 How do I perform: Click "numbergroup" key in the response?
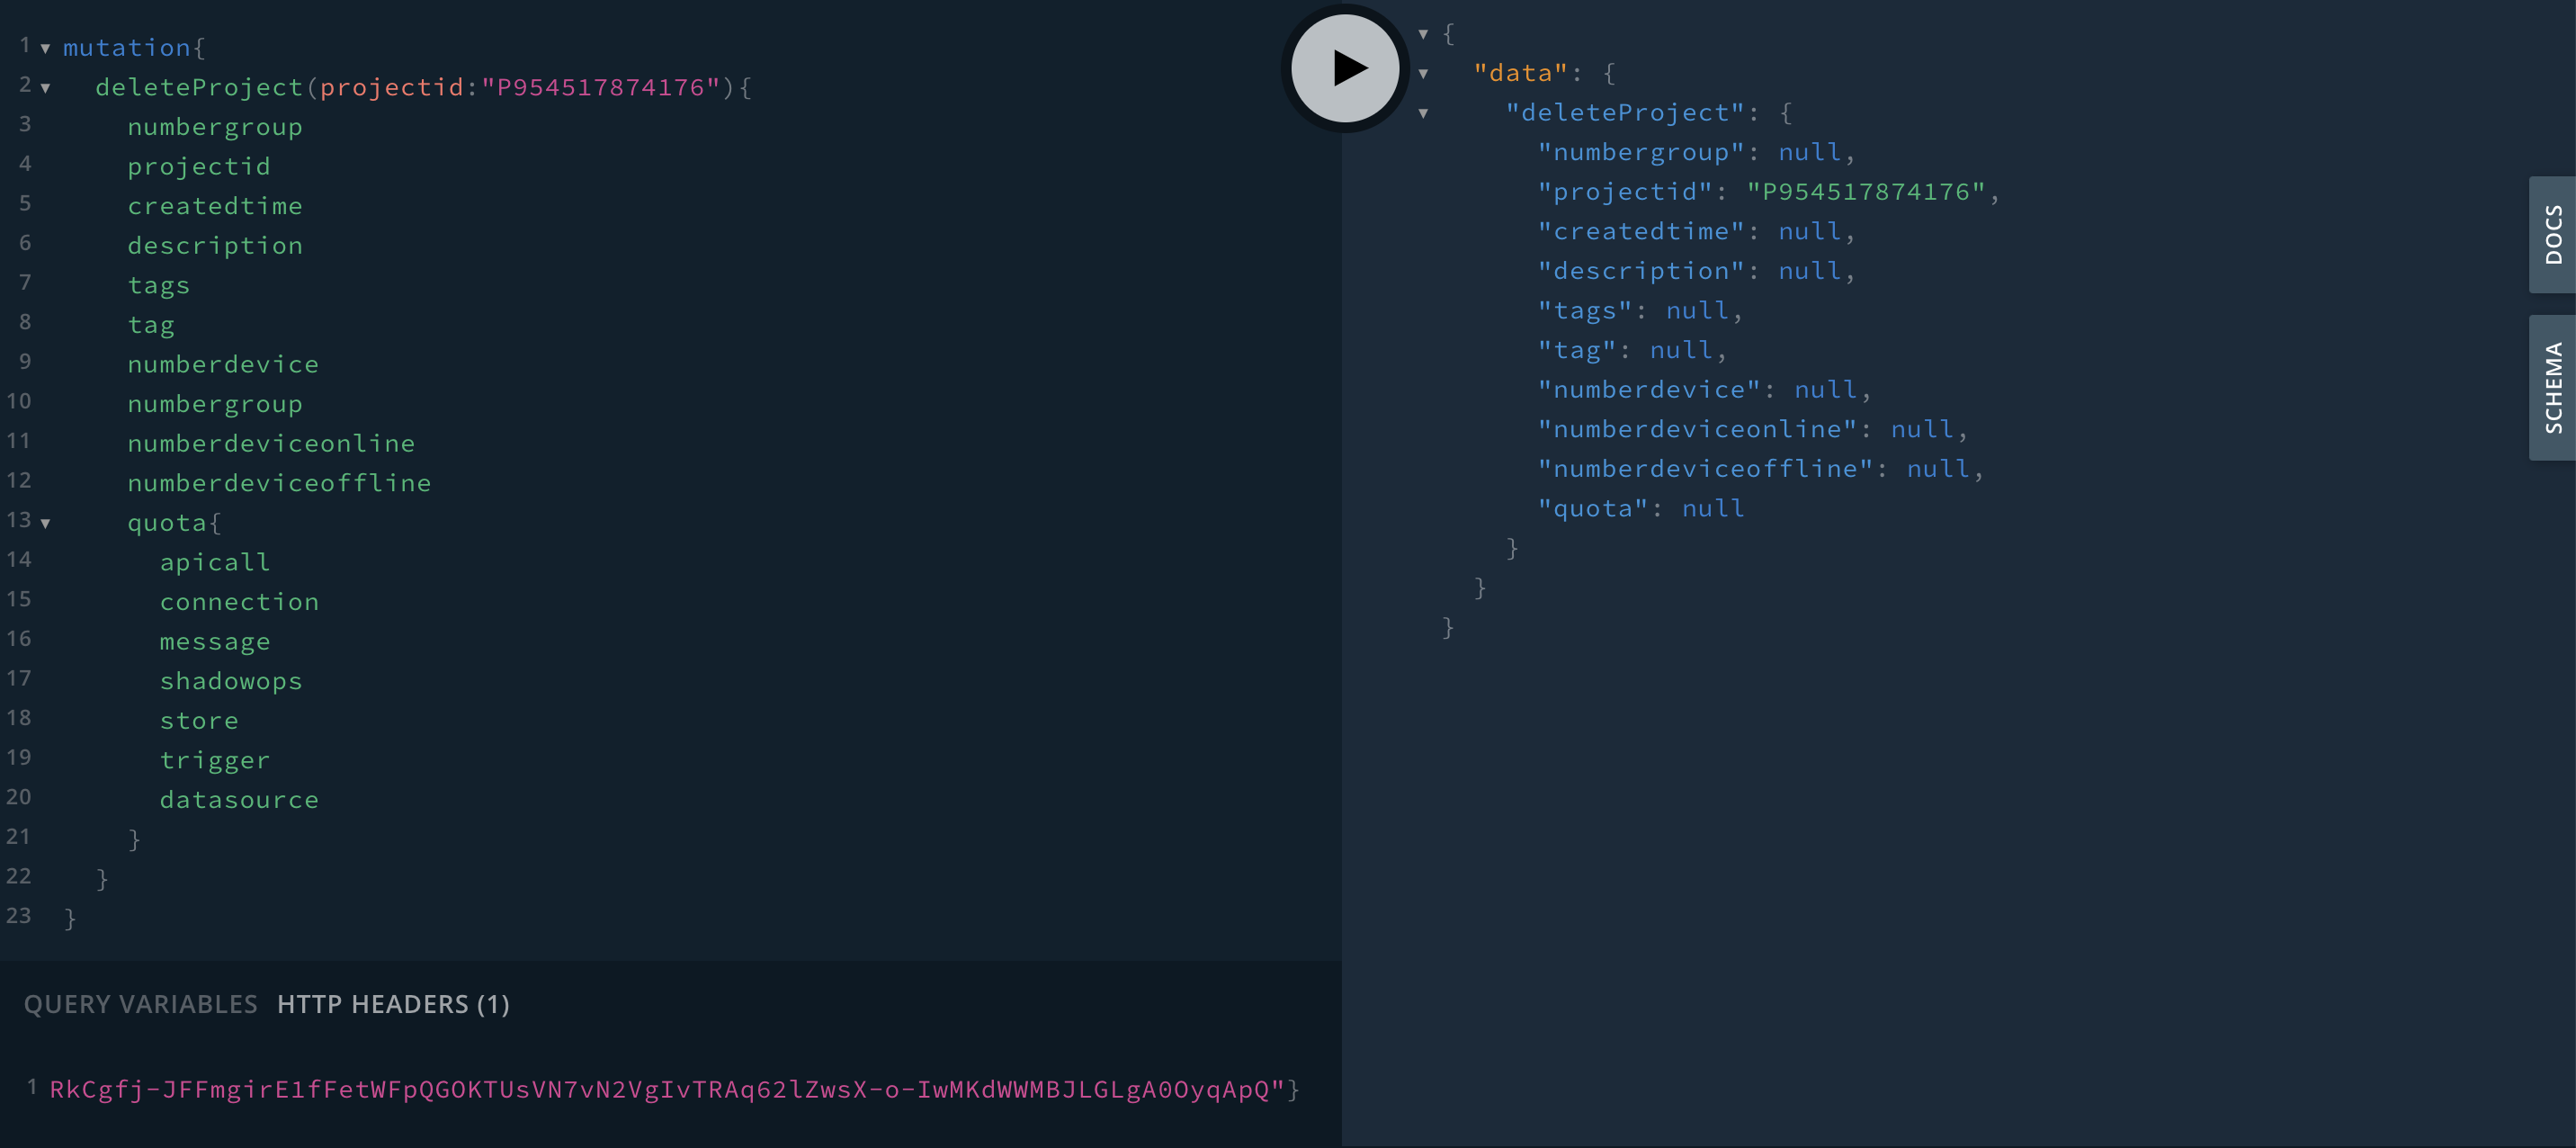coord(1641,152)
